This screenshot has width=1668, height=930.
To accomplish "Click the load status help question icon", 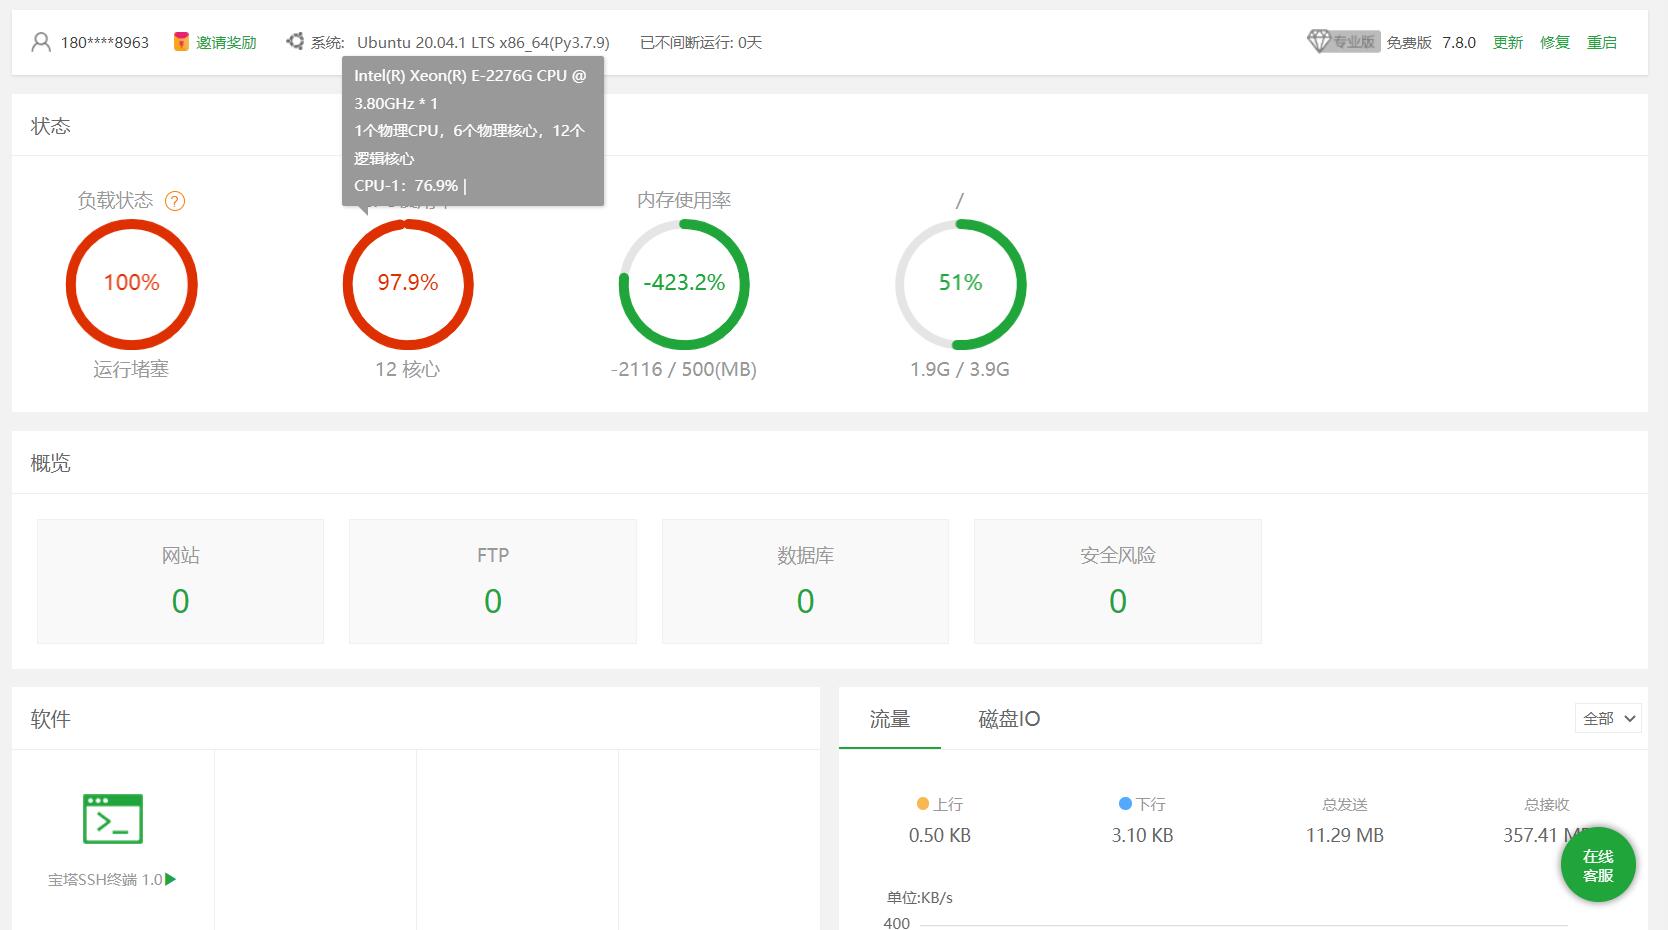I will (x=175, y=201).
